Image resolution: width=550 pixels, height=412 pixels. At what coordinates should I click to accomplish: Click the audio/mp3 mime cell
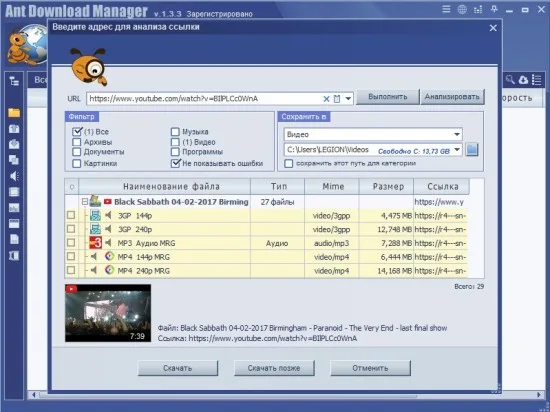331,243
